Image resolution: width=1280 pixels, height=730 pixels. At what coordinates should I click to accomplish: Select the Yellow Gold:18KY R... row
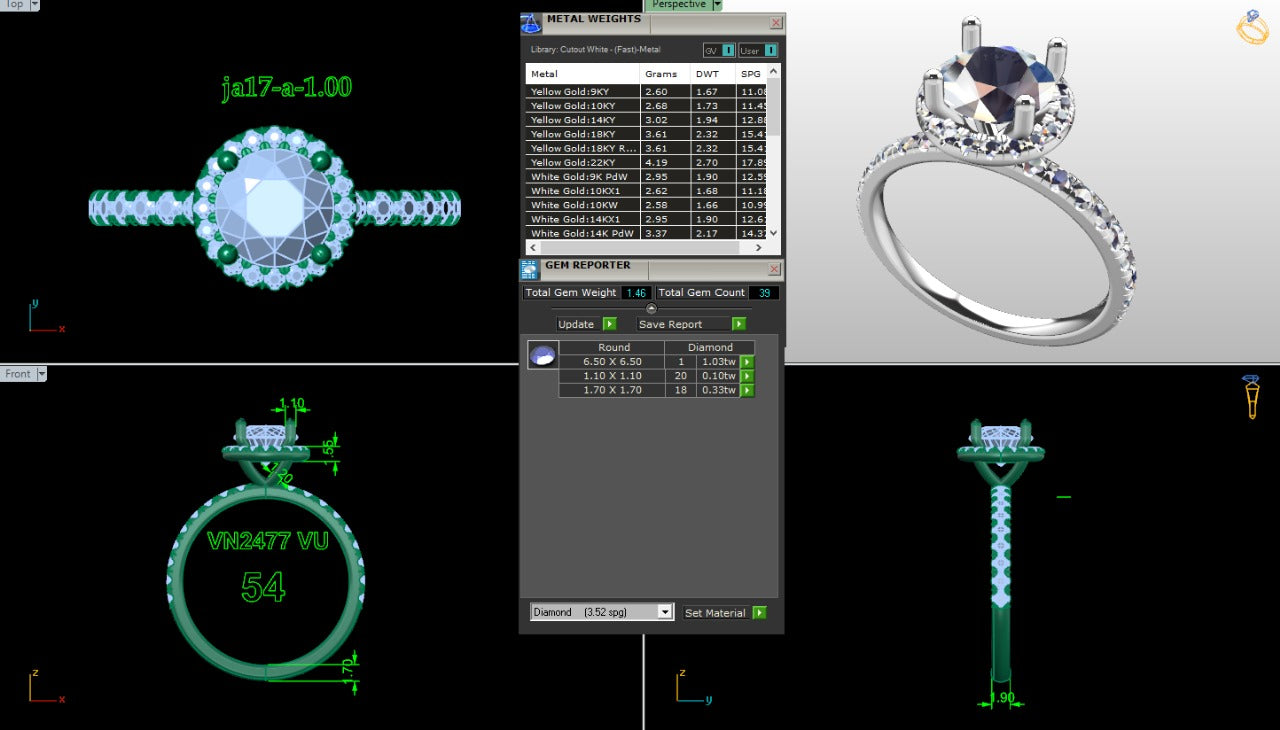(x=647, y=148)
